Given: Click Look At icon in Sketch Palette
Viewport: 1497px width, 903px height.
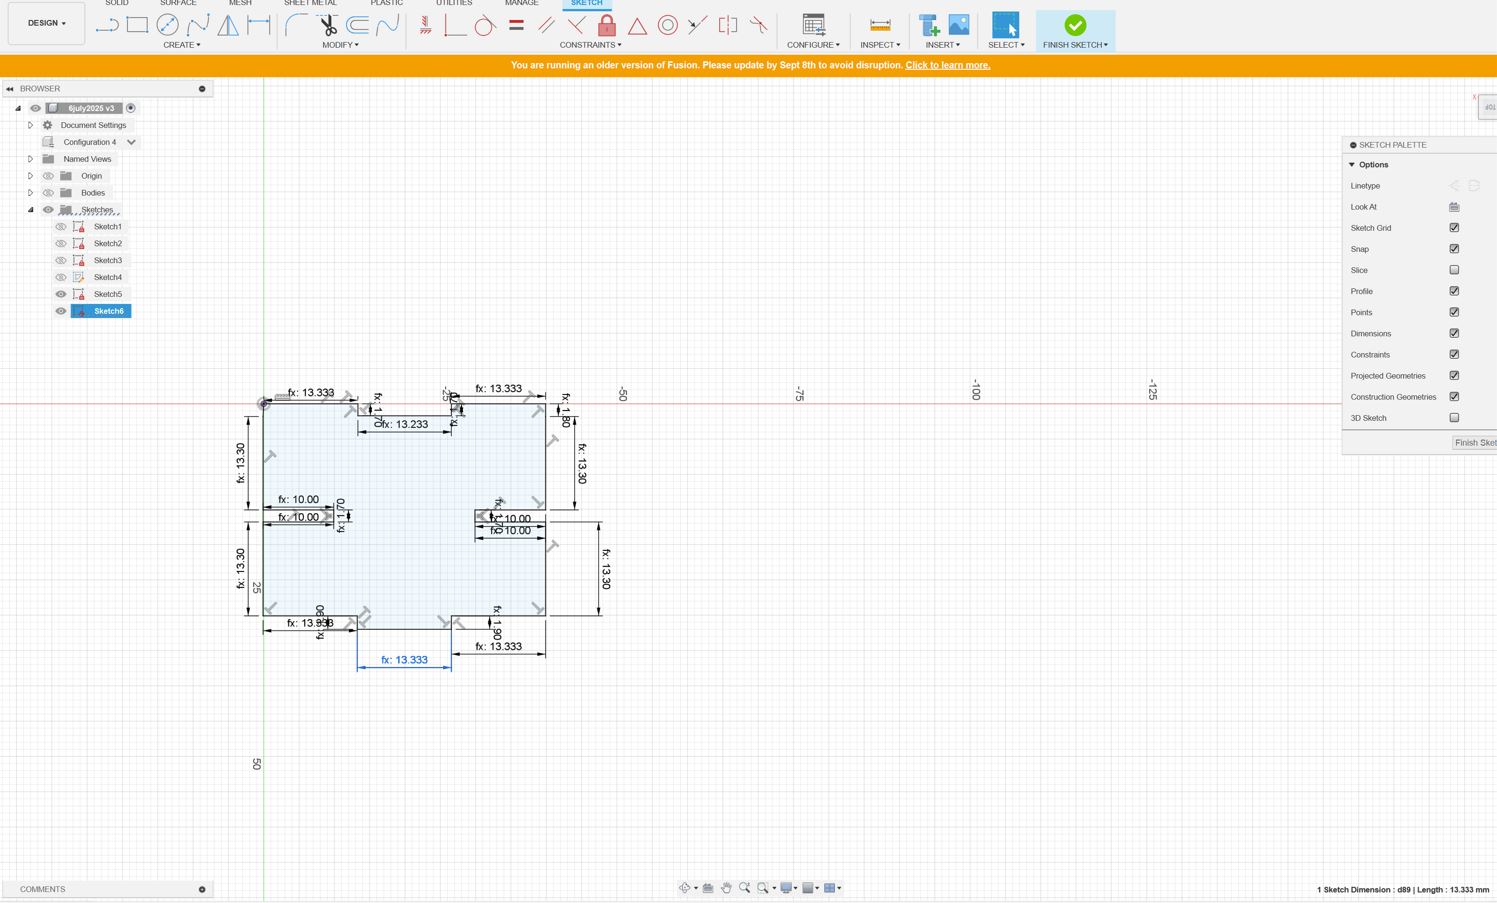Looking at the screenshot, I should click(1454, 207).
